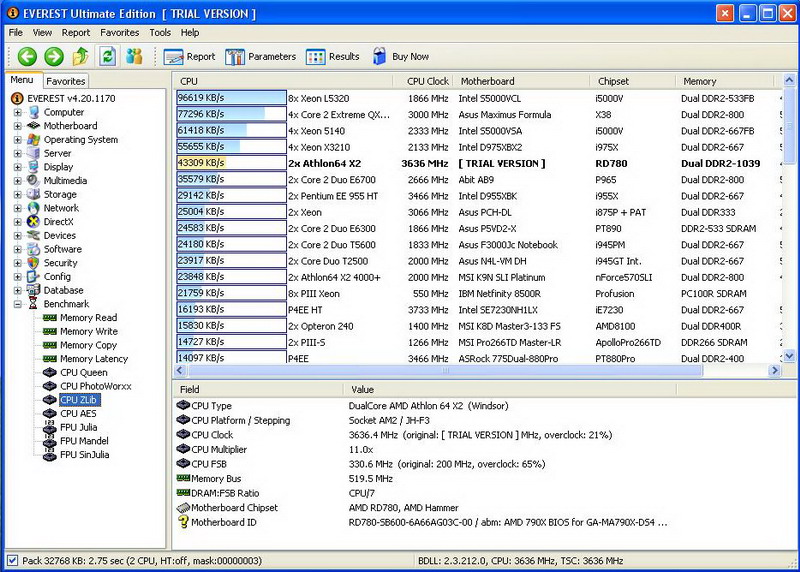Image resolution: width=800 pixels, height=572 pixels.
Task: Click the Security shield icon
Action: coord(34,263)
